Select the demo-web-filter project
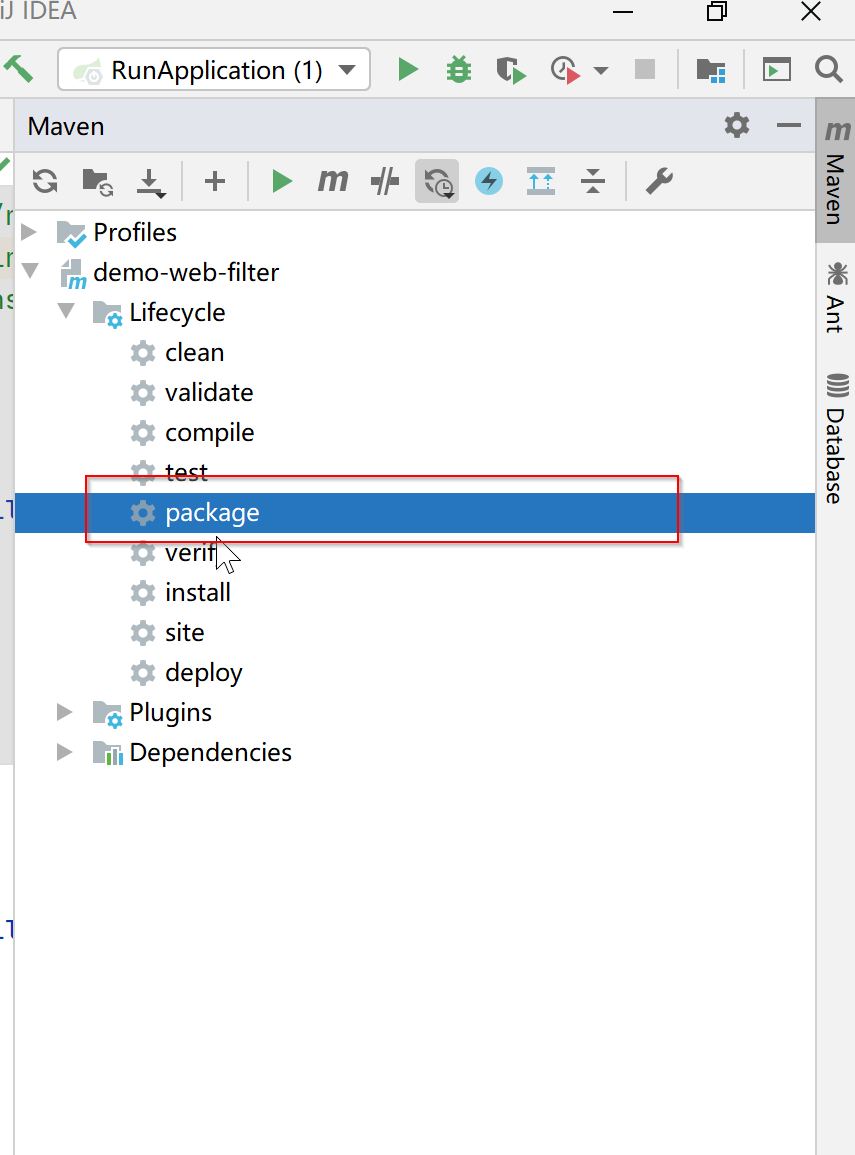 [186, 273]
